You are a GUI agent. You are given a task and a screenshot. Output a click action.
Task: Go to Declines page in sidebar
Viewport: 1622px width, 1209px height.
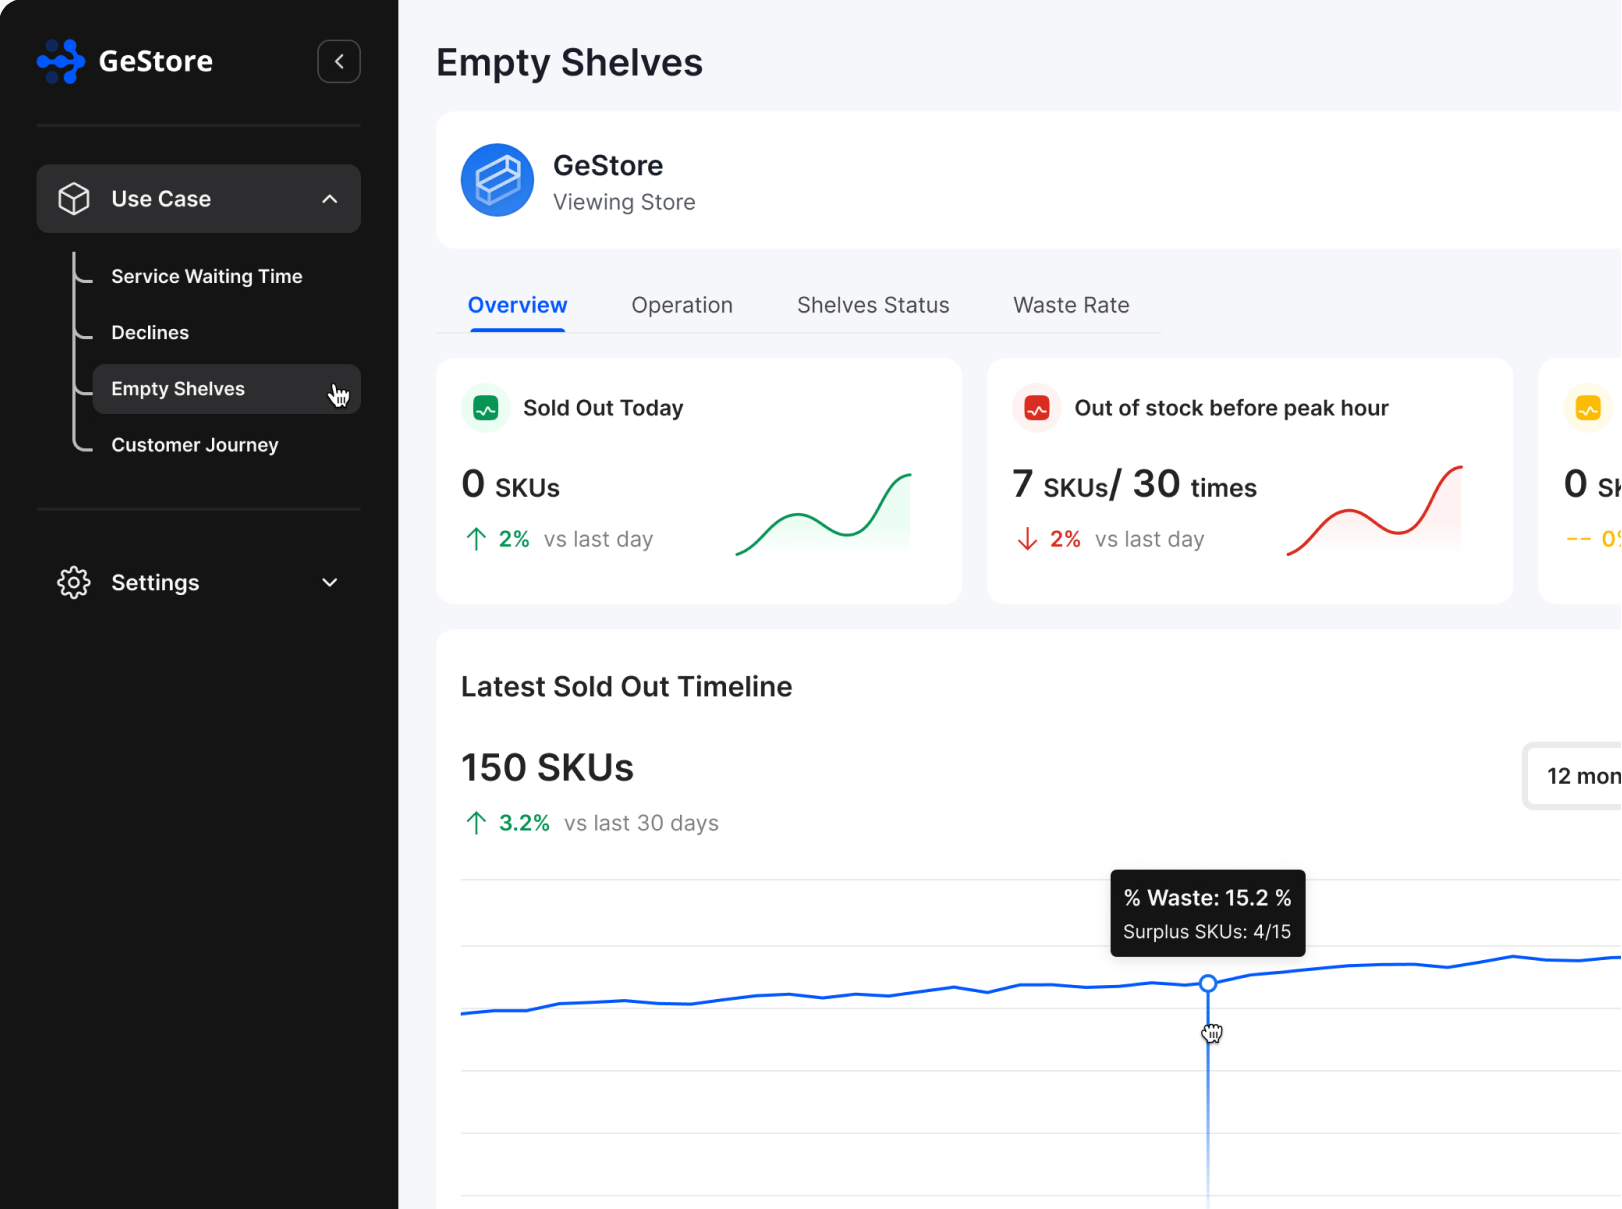(x=150, y=332)
